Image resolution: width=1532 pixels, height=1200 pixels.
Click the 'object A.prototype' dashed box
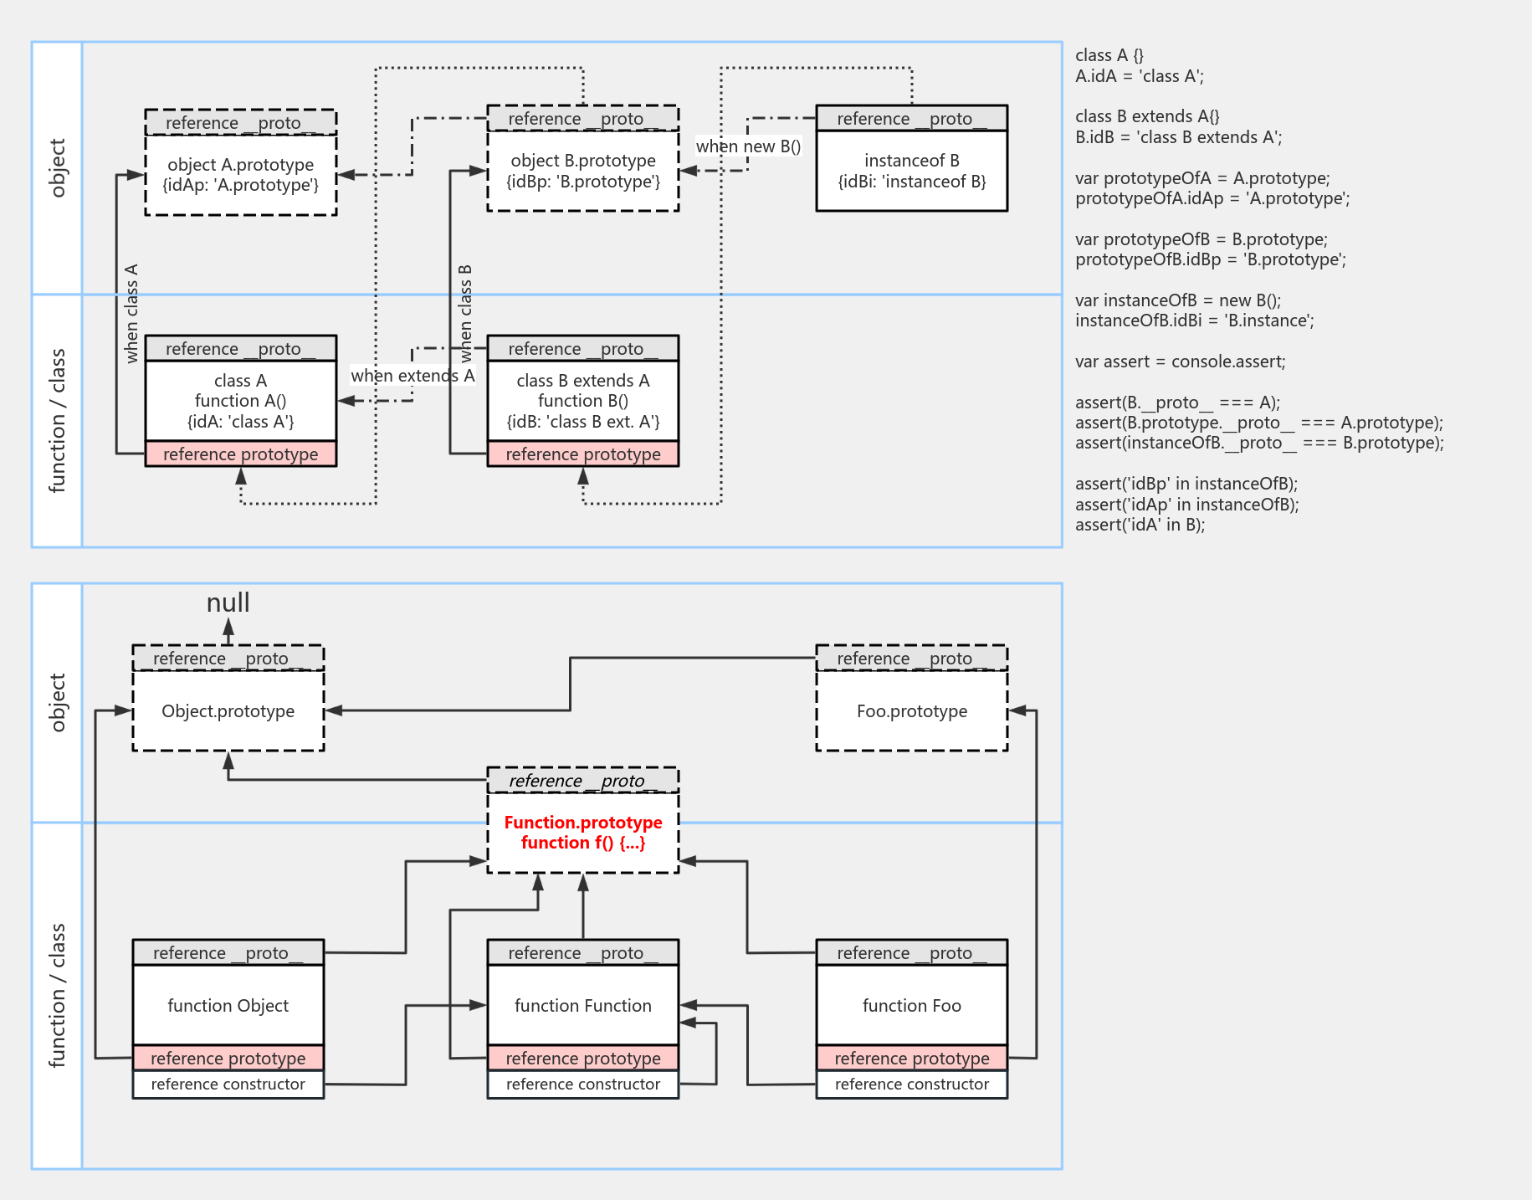coord(240,175)
